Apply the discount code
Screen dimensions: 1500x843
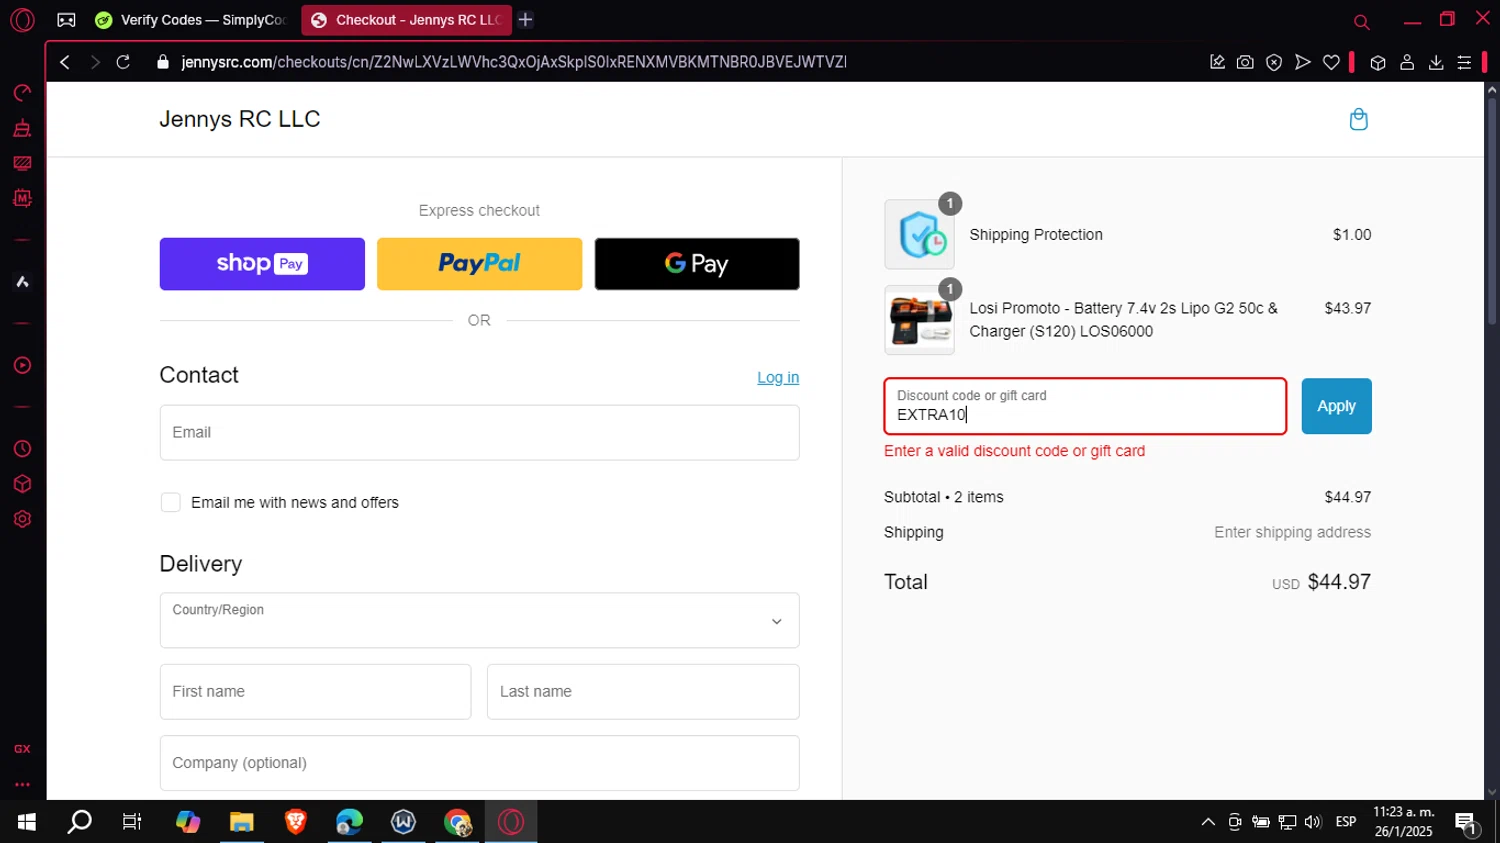(1336, 406)
